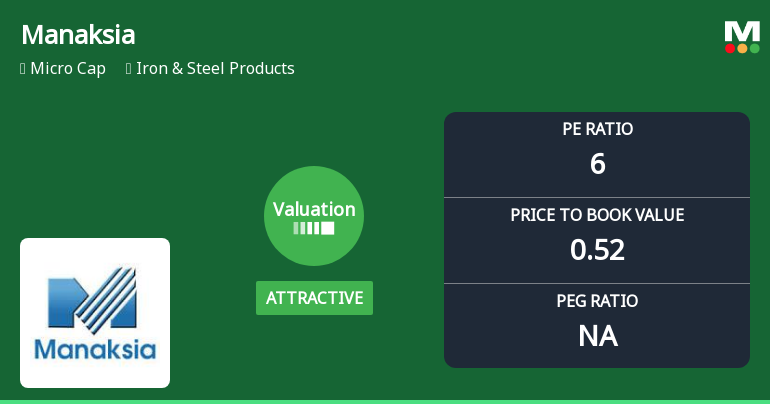The width and height of the screenshot is (770, 404).
Task: Click the light green bar at the bottom
Action: click(385, 401)
